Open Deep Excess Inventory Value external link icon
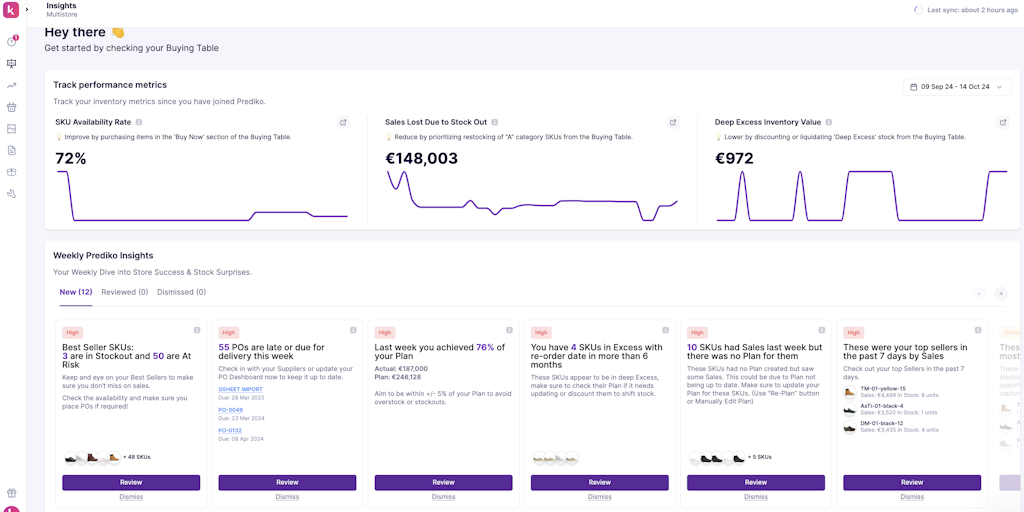Screen dimensions: 1024x512 click(1003, 122)
